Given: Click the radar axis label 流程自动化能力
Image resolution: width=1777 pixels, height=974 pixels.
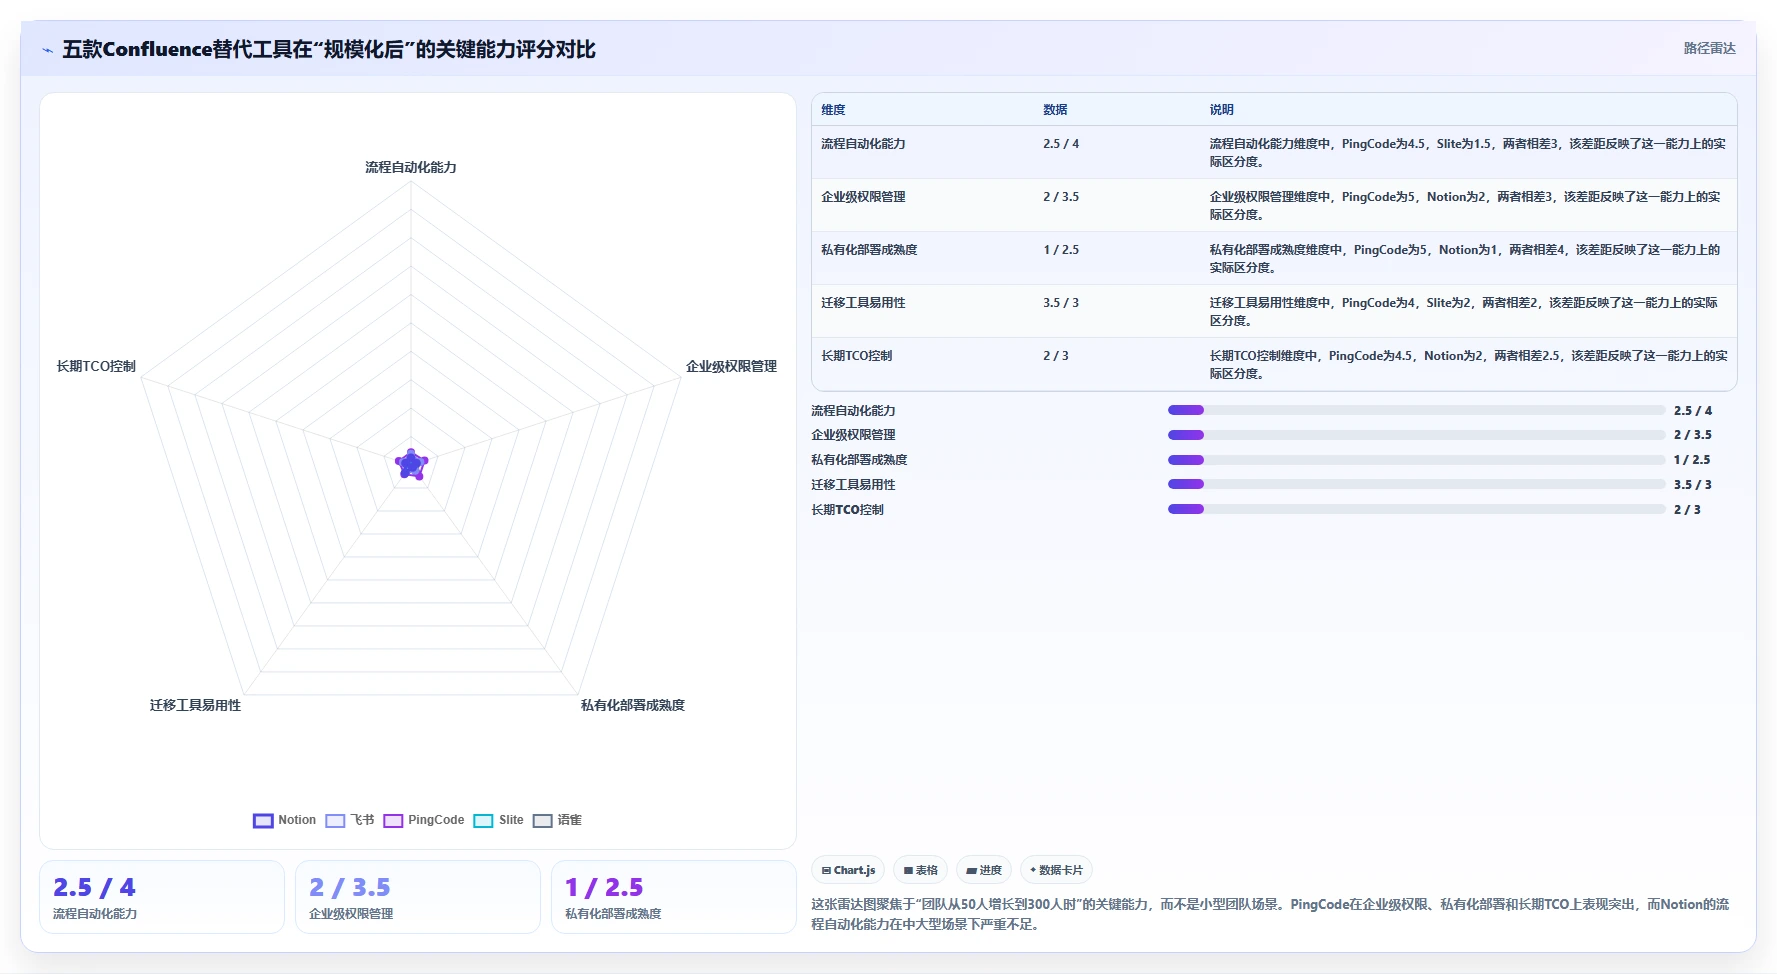Looking at the screenshot, I should point(411,167).
